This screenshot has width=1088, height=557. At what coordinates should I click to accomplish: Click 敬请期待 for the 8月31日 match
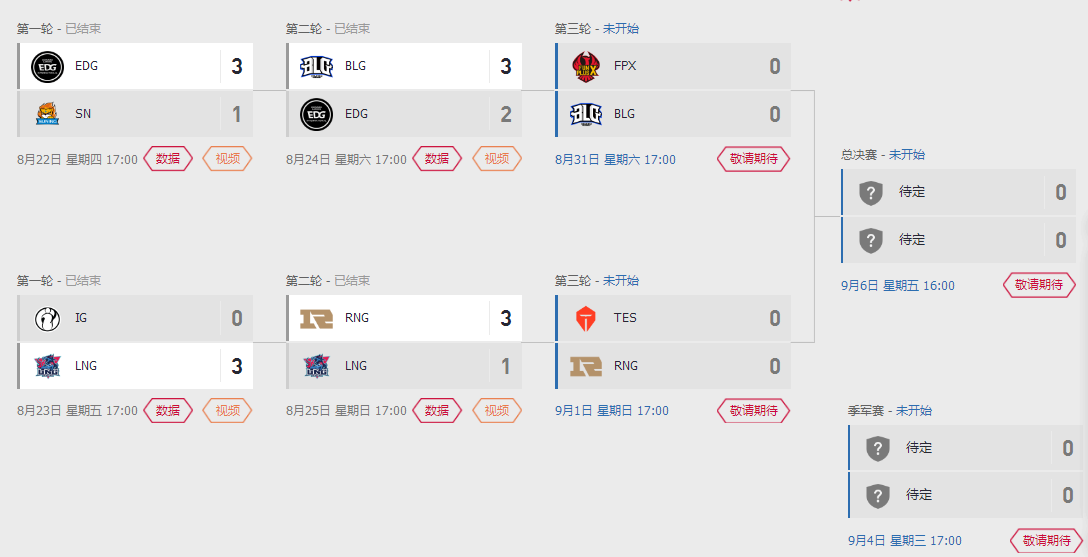click(754, 159)
